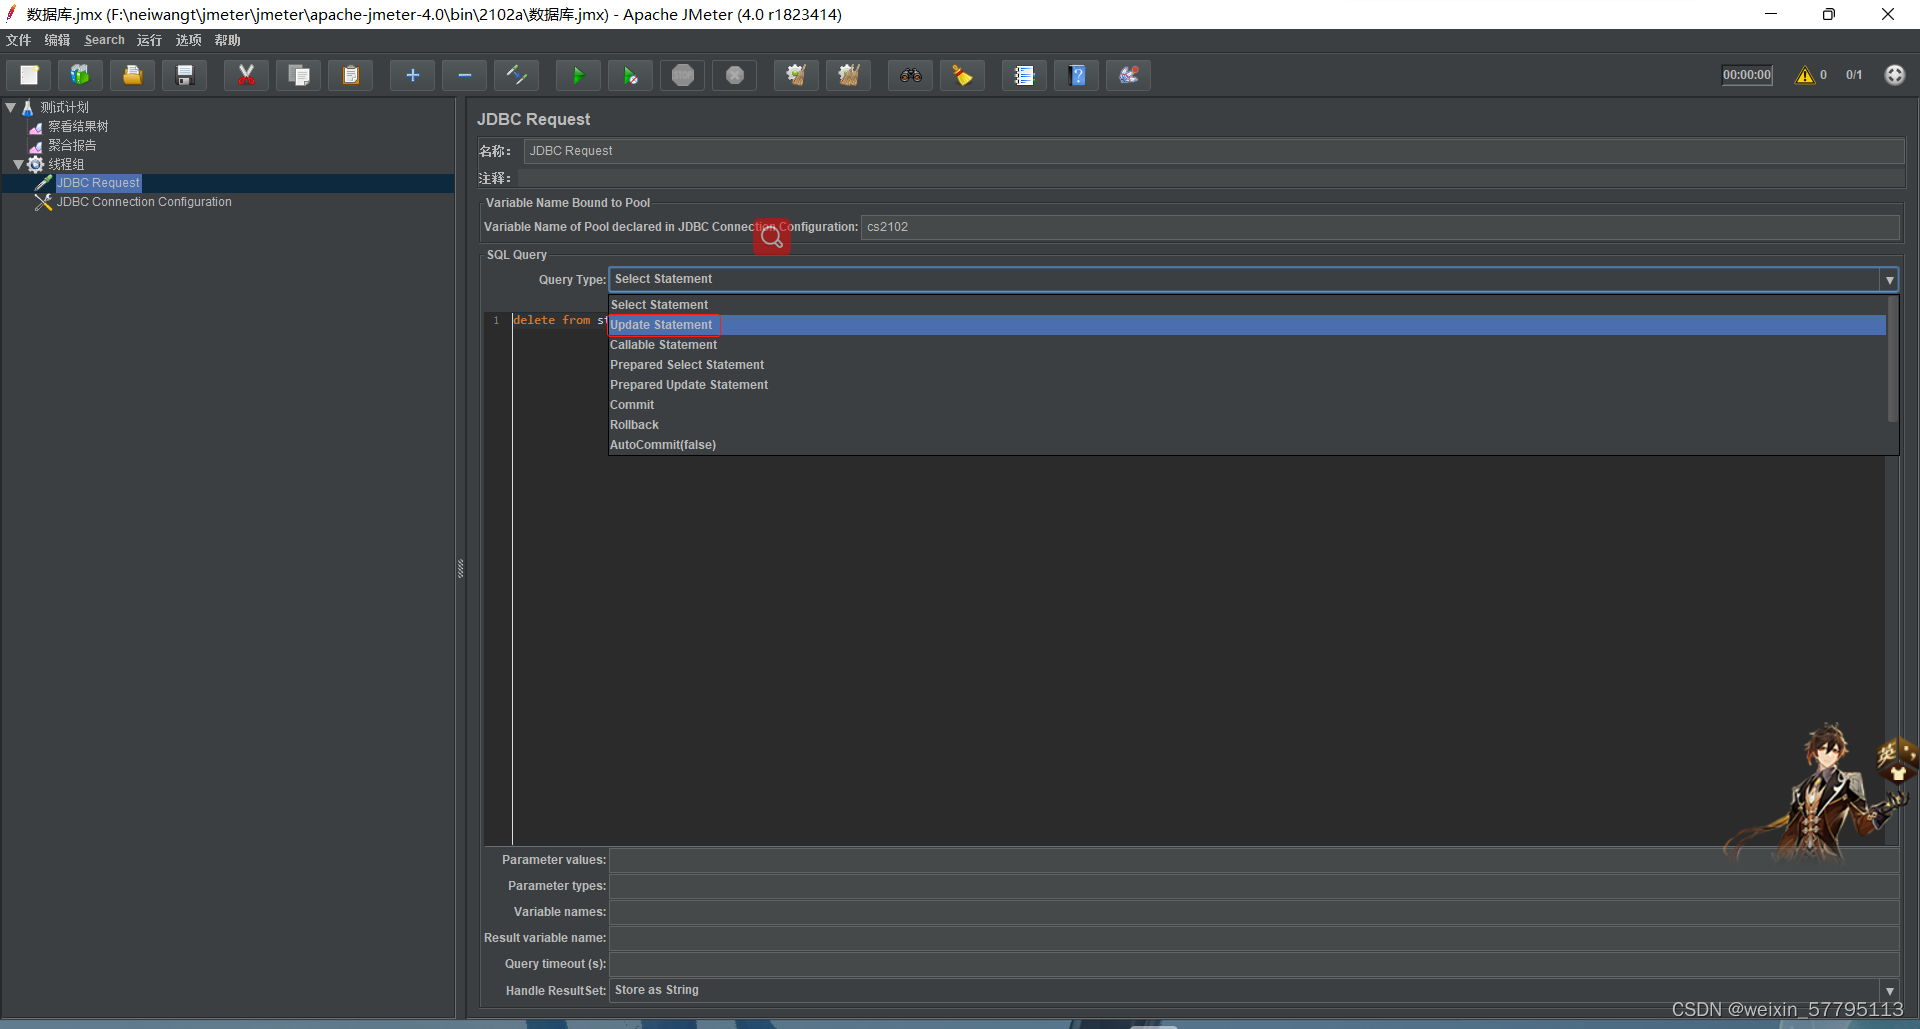The image size is (1920, 1029).
Task: Click the Toggle enable/disable toolbar icon
Action: pos(516,75)
